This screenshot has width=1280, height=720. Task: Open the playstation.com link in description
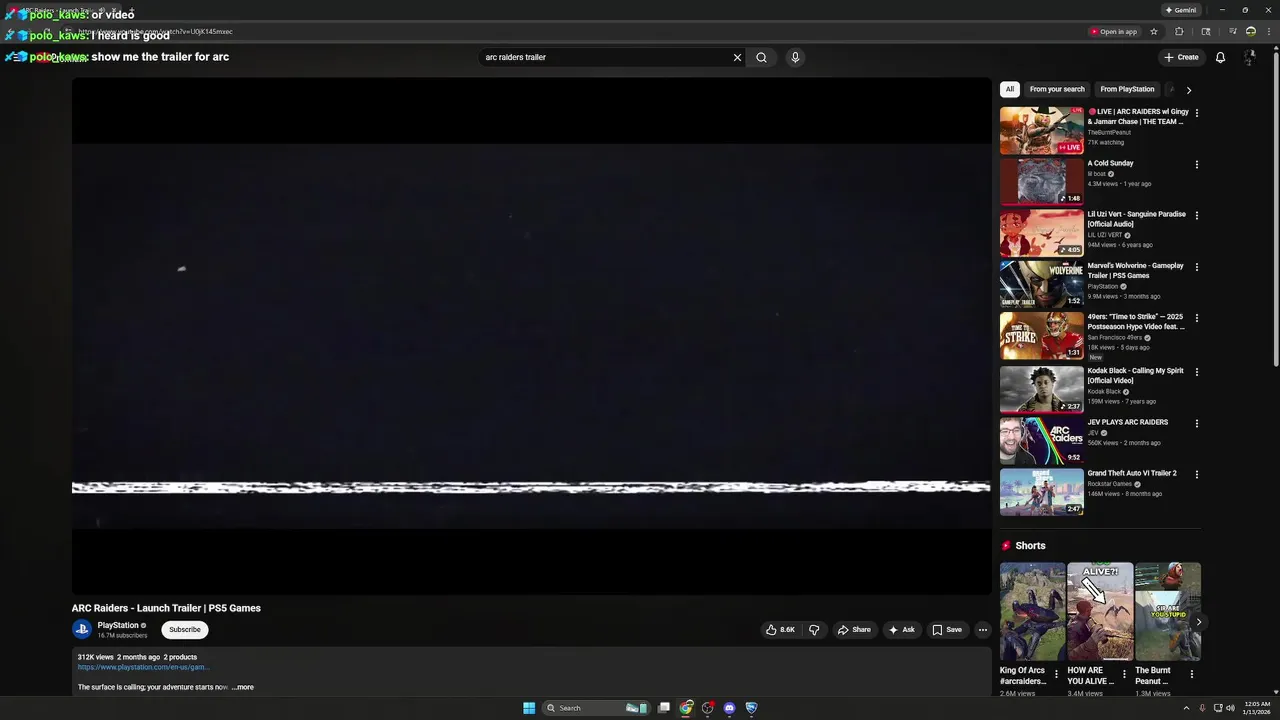(143, 667)
